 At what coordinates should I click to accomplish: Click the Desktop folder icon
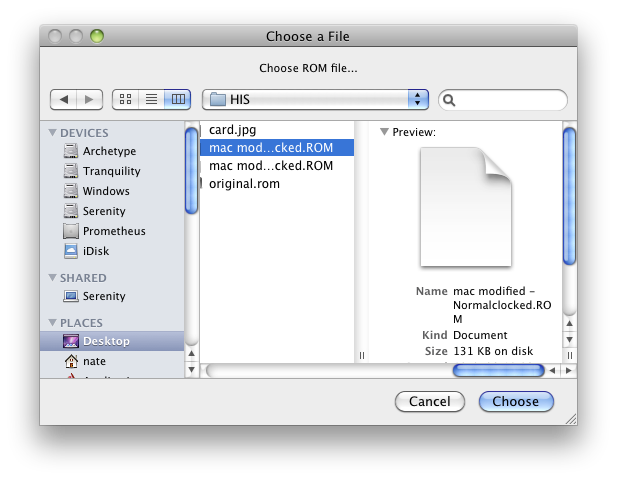[71, 341]
